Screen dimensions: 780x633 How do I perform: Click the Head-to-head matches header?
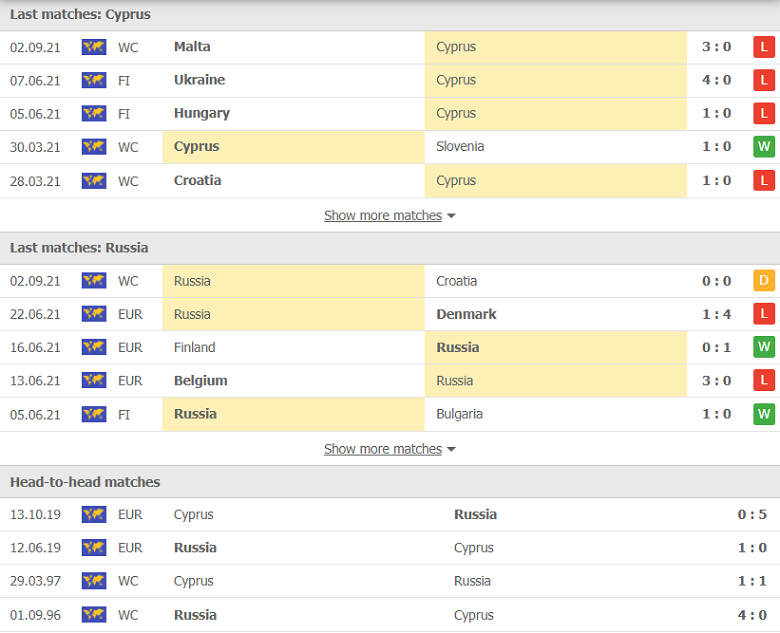pyautogui.click(x=85, y=482)
